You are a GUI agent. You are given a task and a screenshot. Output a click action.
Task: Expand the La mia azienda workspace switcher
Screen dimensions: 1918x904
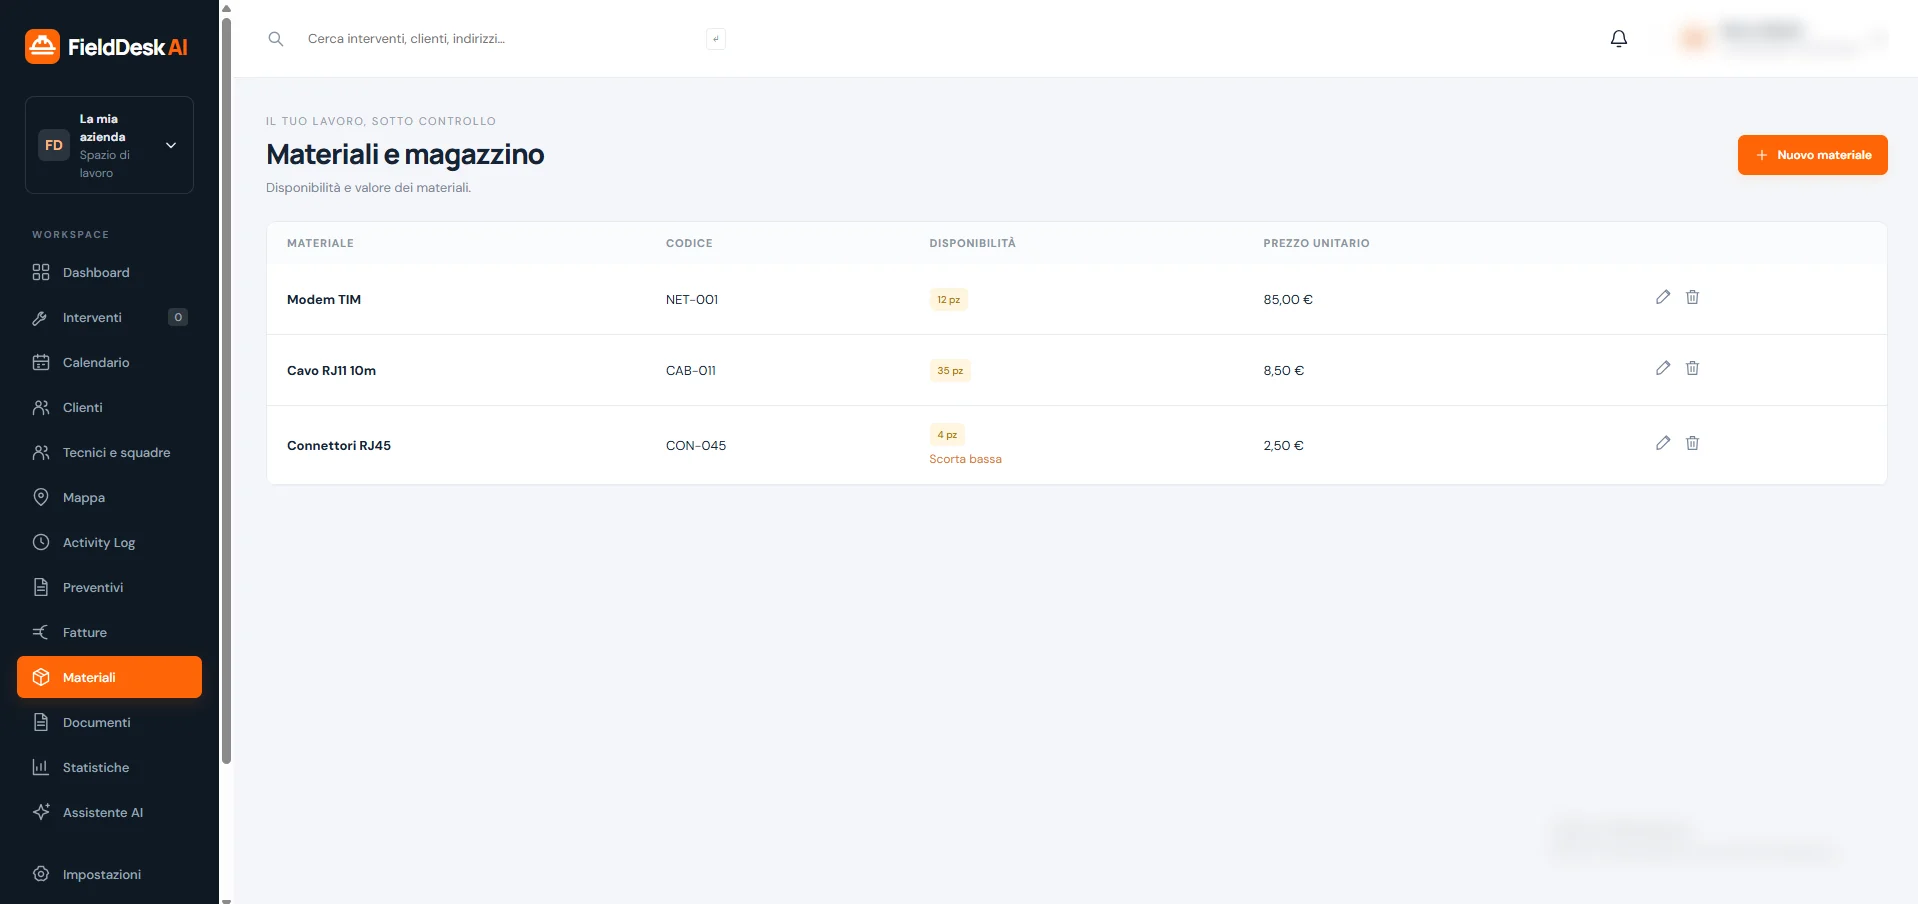coord(109,145)
